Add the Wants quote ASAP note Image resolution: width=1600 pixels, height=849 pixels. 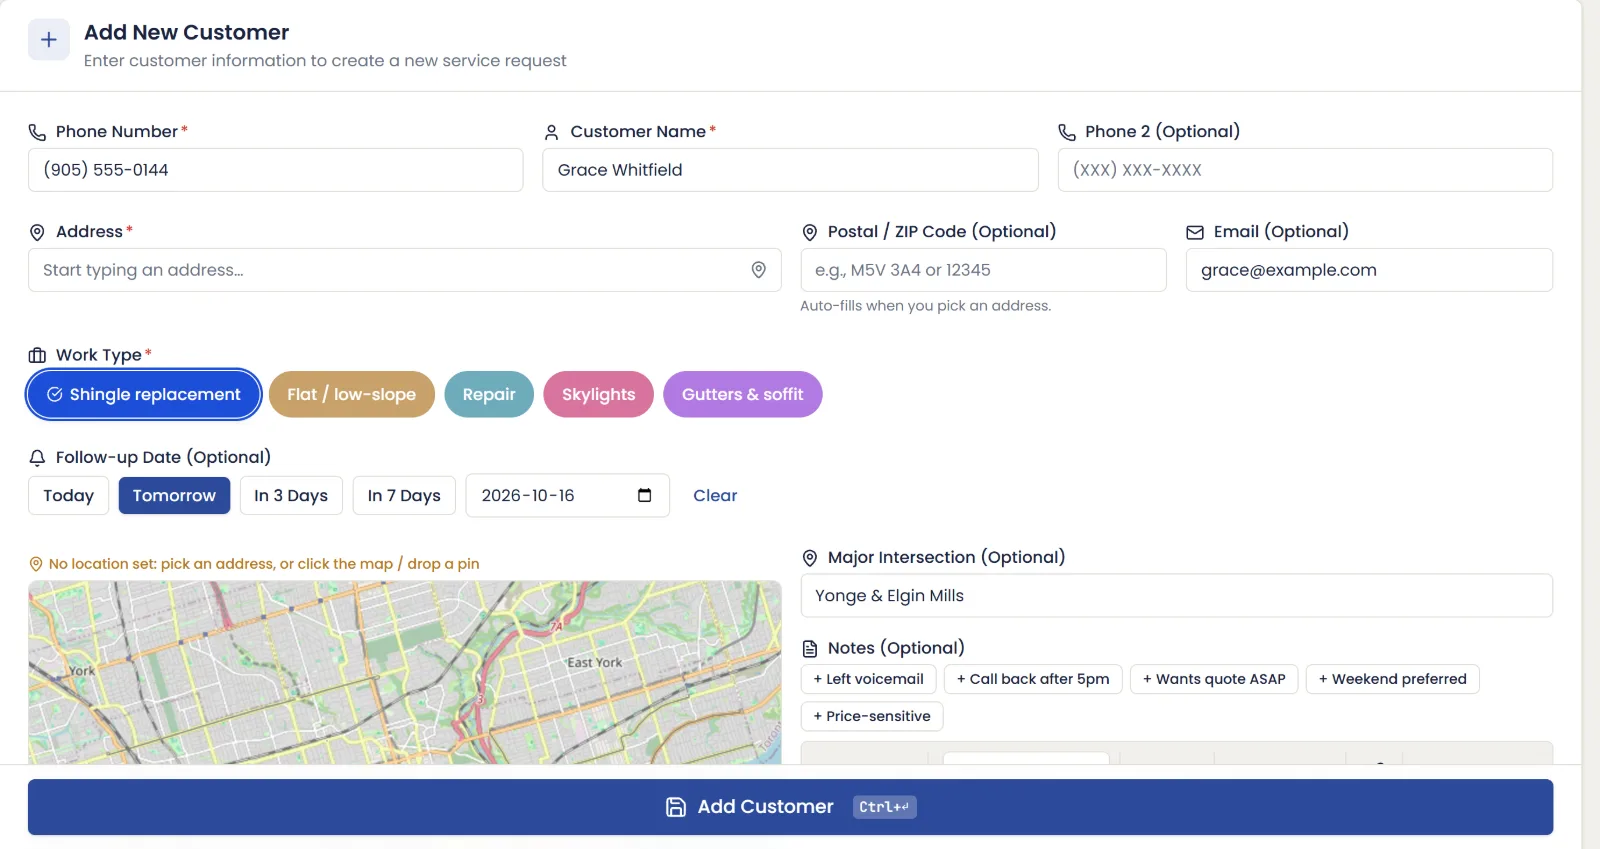click(x=1214, y=679)
